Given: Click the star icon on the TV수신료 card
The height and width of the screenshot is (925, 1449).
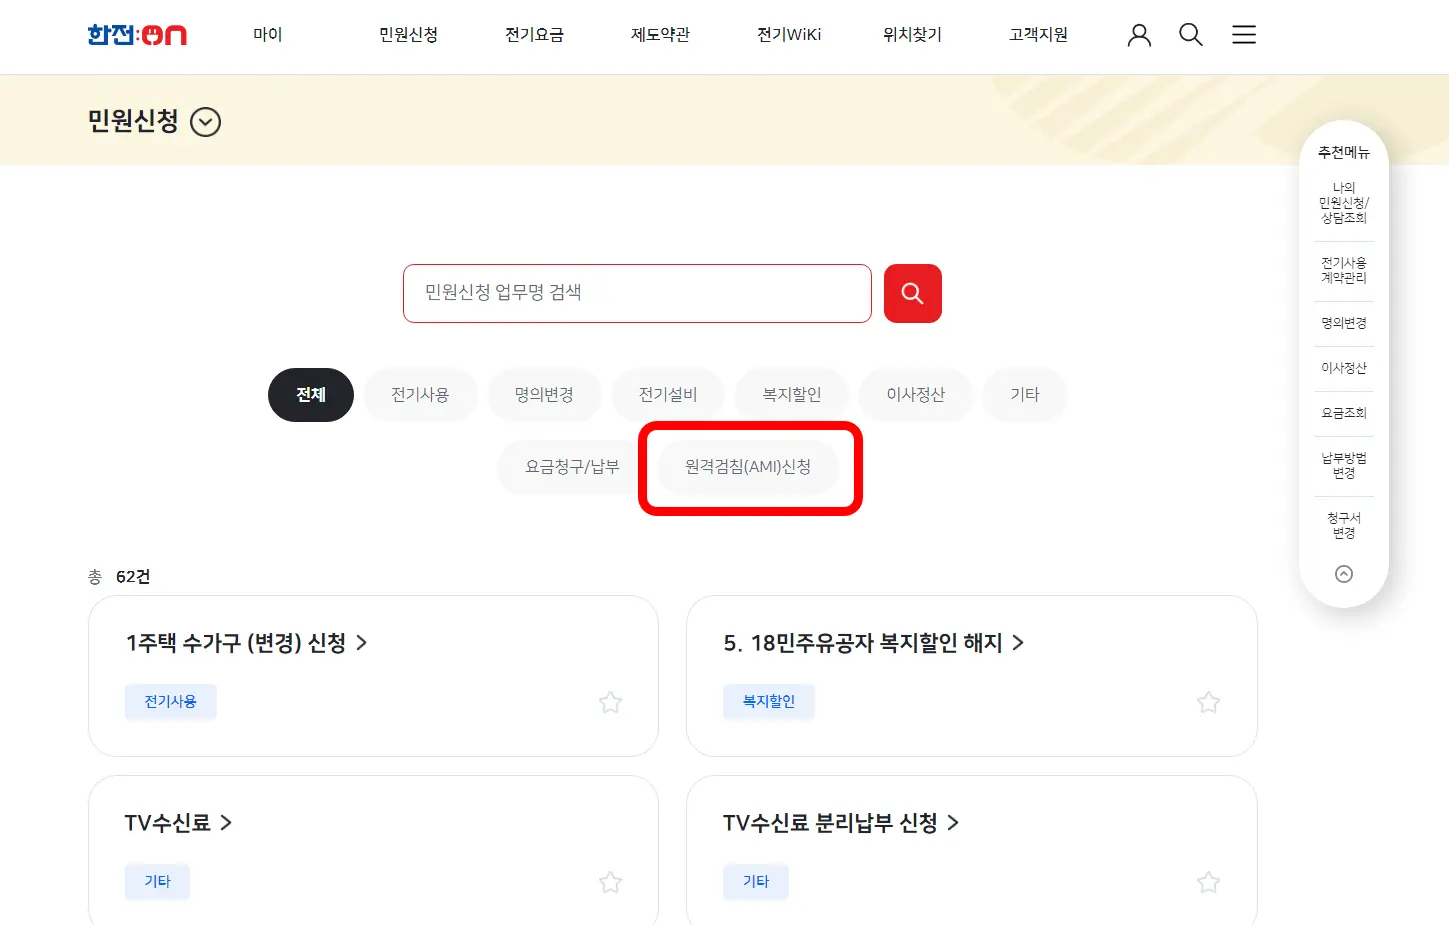Looking at the screenshot, I should tap(610, 883).
